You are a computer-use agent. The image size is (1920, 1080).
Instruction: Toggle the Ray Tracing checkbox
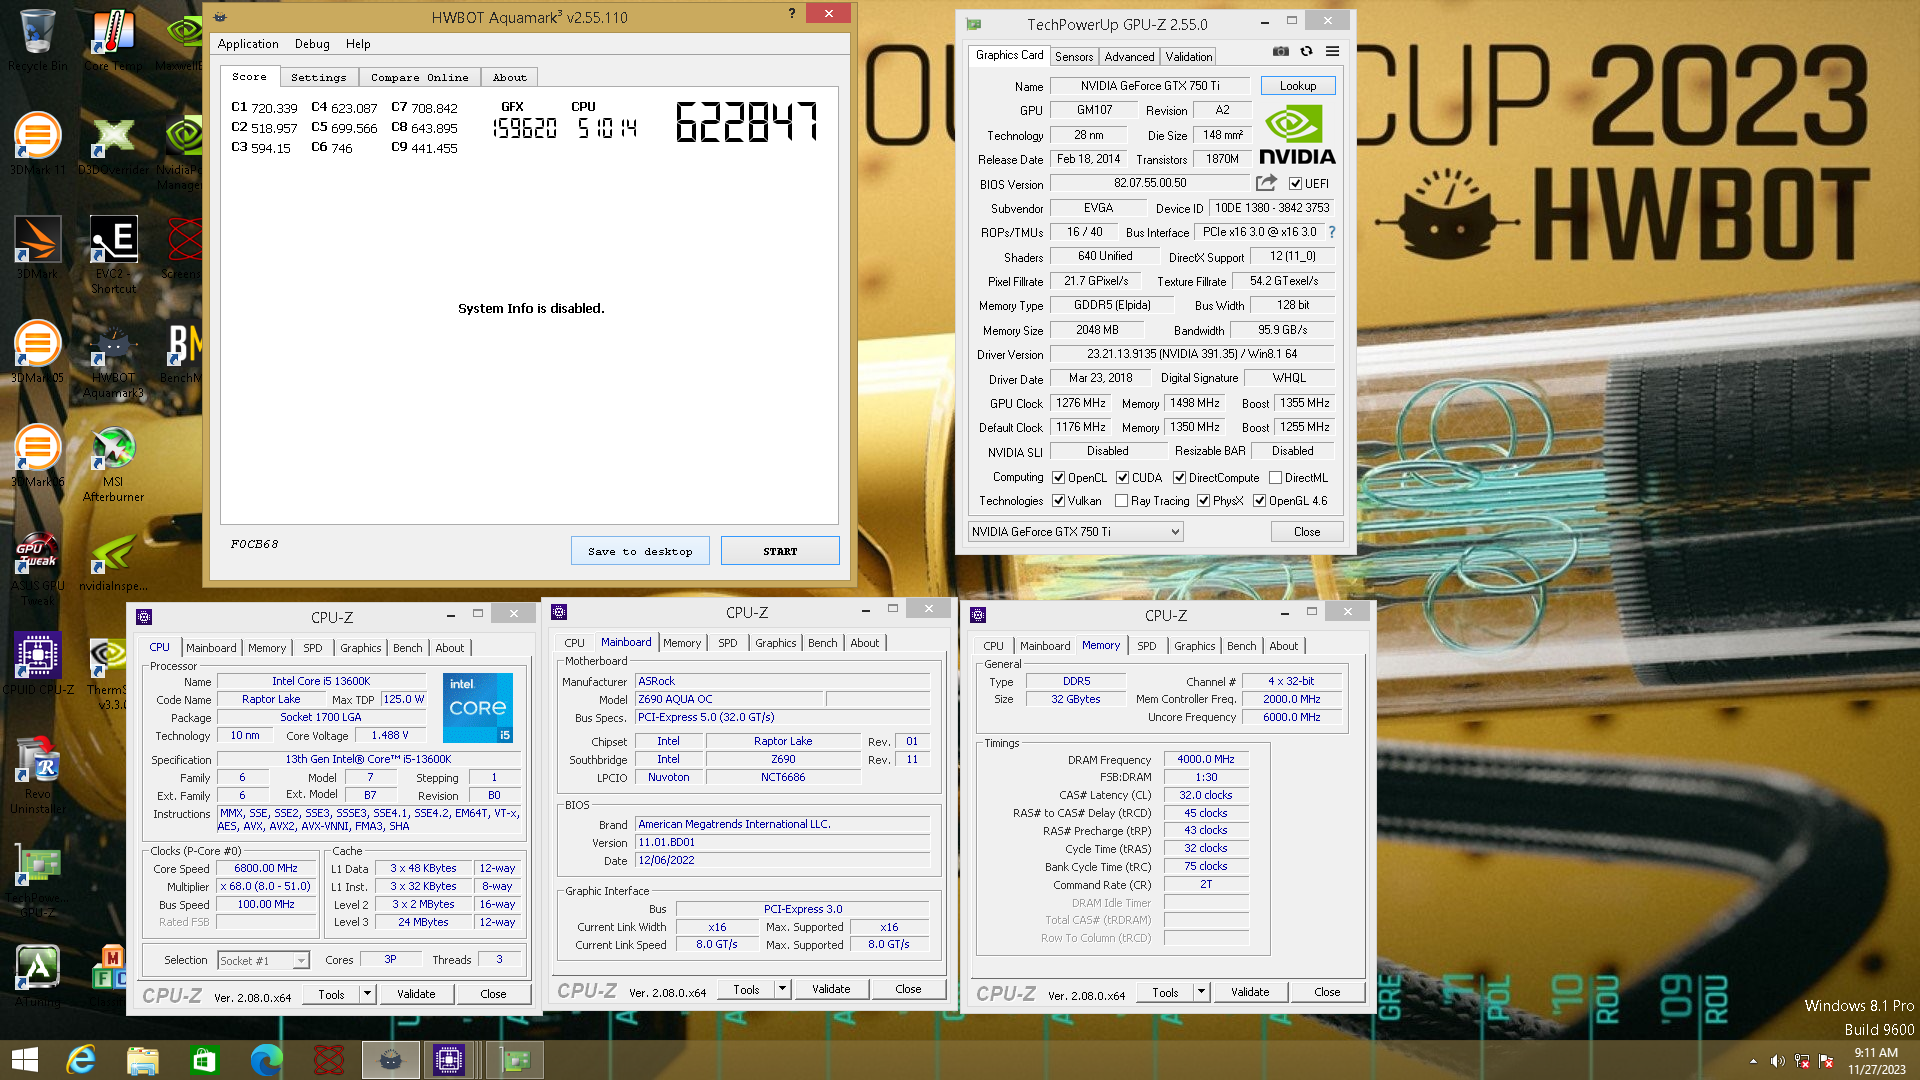click(1121, 501)
